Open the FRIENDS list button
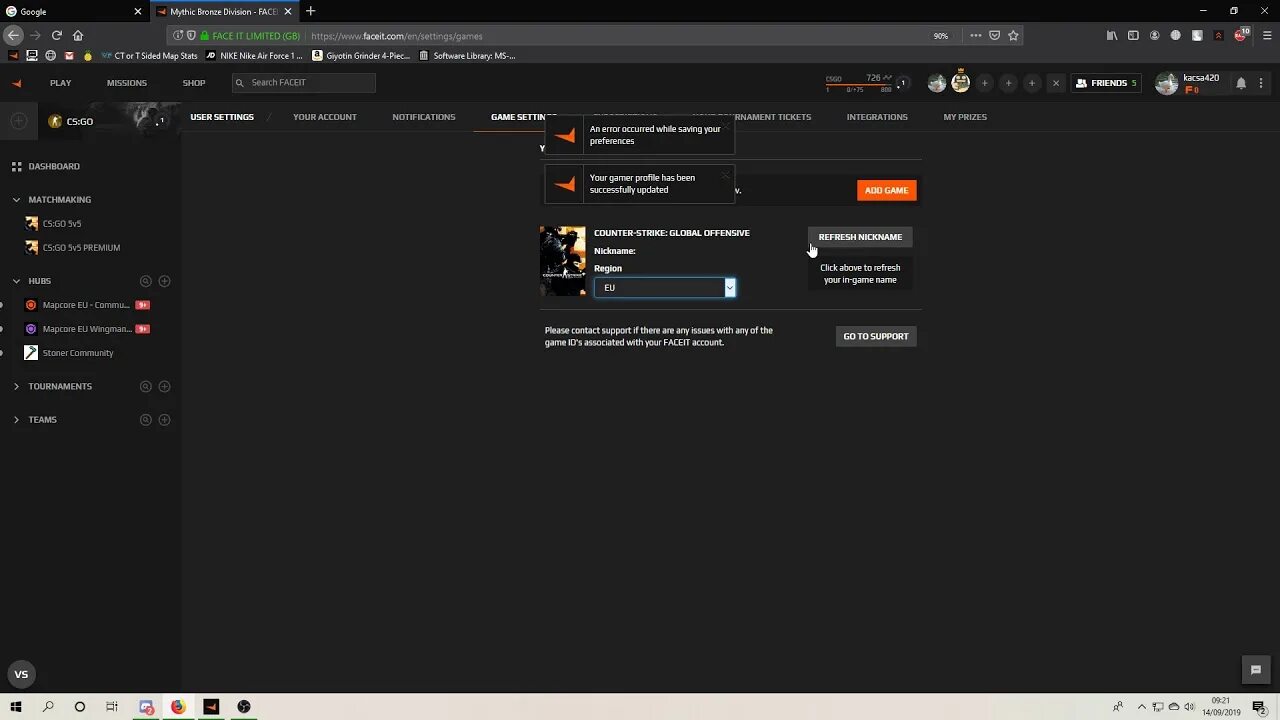This screenshot has width=1280, height=720. [1106, 83]
